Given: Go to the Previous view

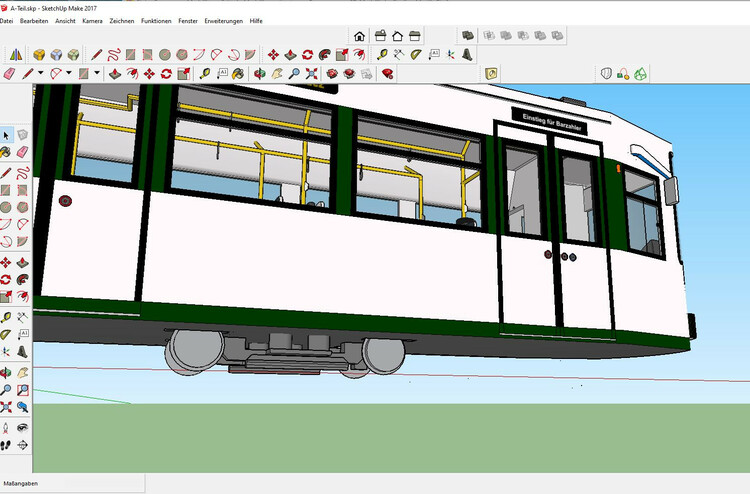Looking at the screenshot, I should click(x=22, y=407).
